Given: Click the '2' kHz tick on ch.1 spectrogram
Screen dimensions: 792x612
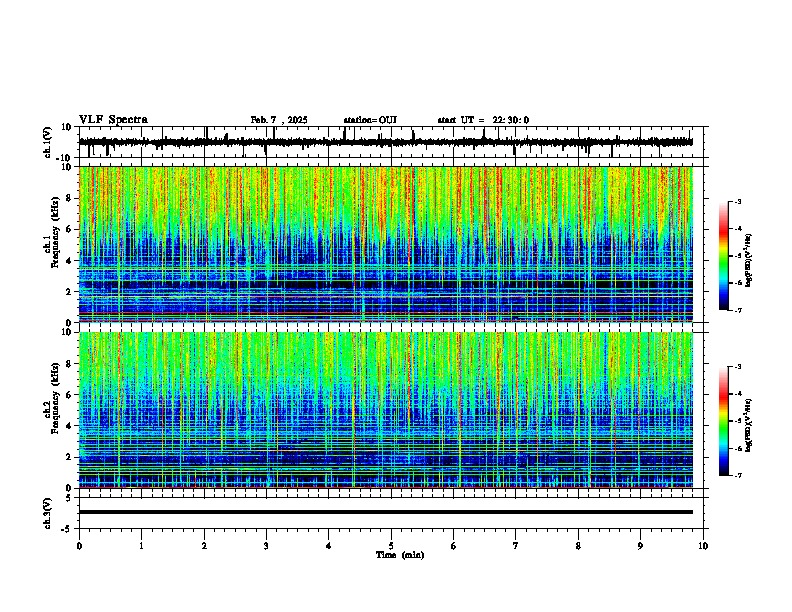Looking at the screenshot, I should pos(70,291).
